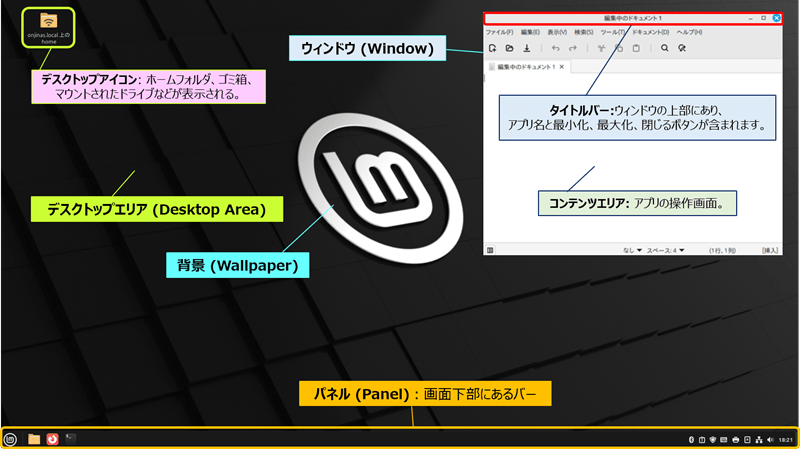
Task: Close the text editor window
Action: pos(777,18)
